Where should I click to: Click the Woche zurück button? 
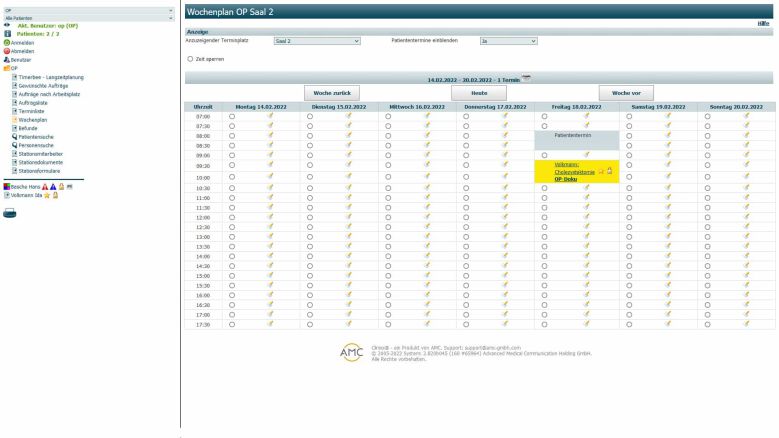(x=330, y=91)
